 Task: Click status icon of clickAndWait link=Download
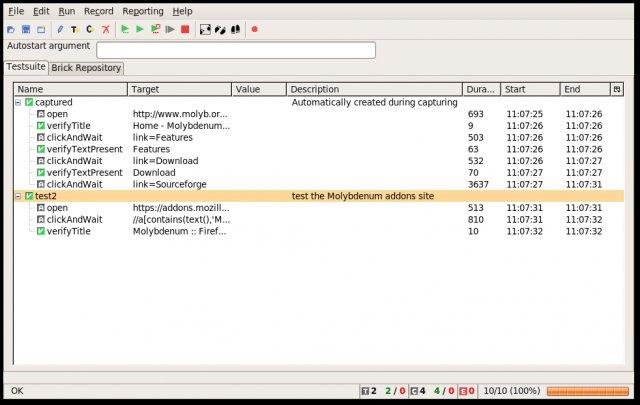tap(40, 161)
